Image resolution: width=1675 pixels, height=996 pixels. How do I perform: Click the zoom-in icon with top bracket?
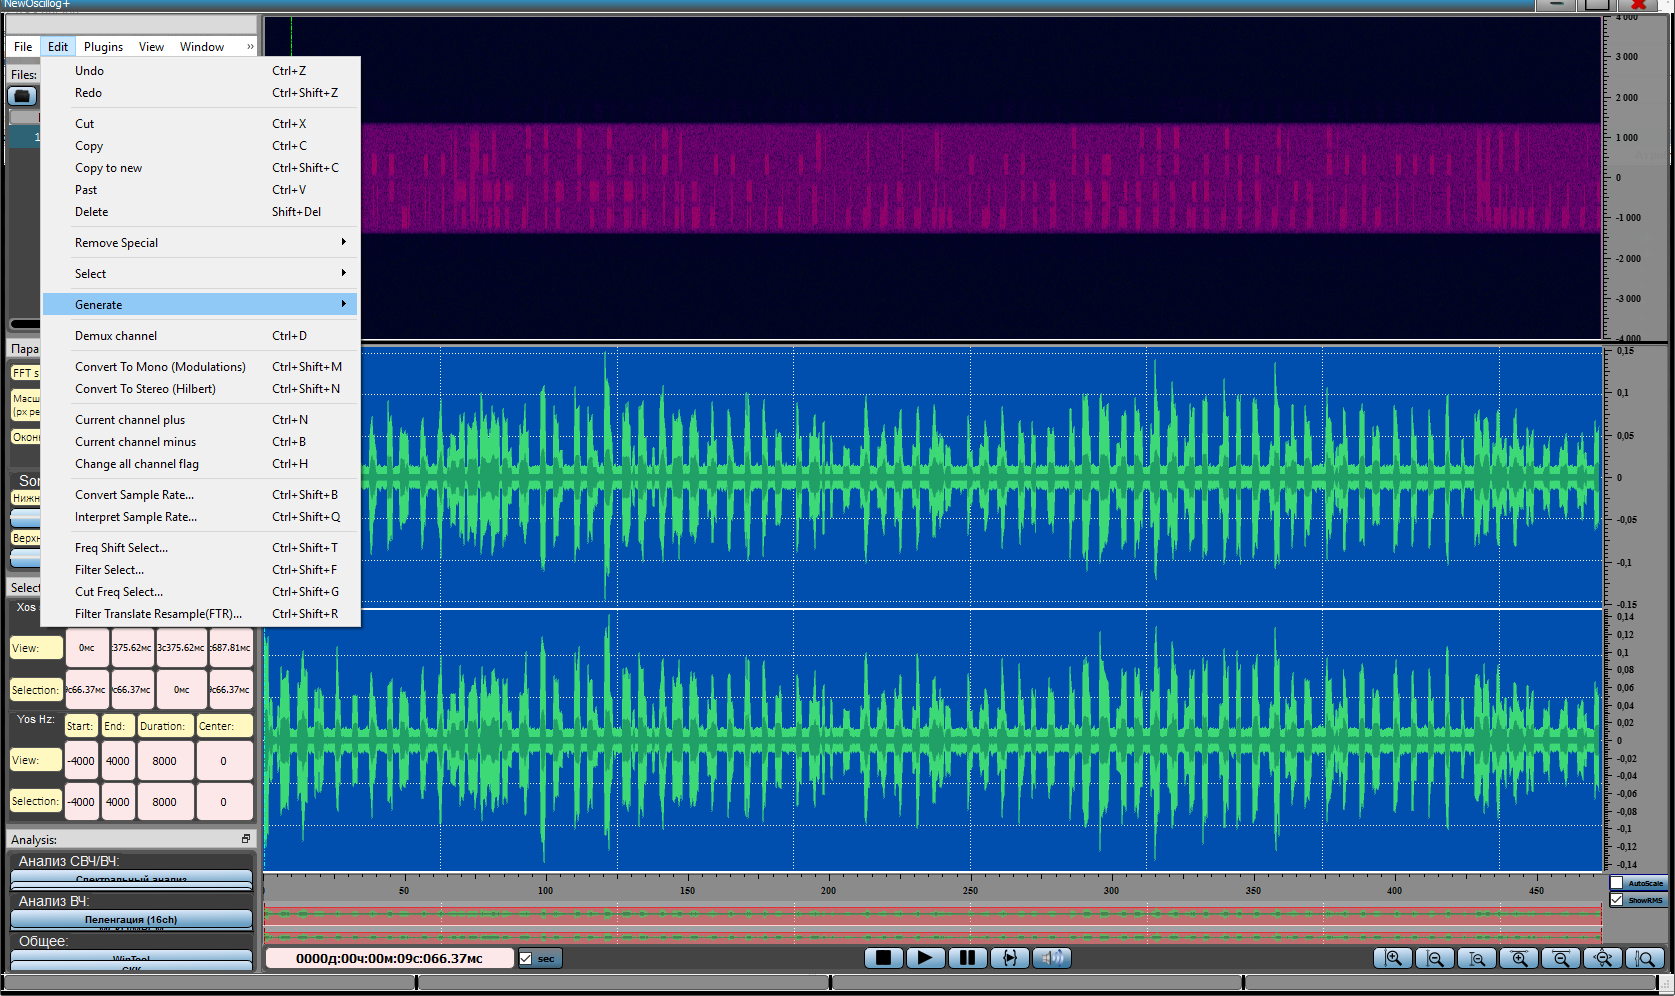point(1519,958)
